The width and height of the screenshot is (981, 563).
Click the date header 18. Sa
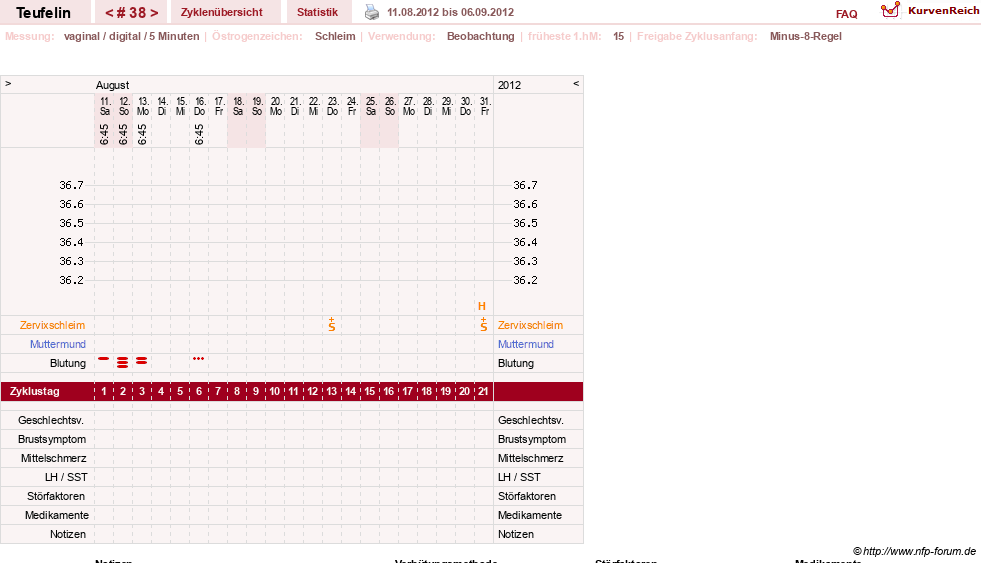coord(238,106)
